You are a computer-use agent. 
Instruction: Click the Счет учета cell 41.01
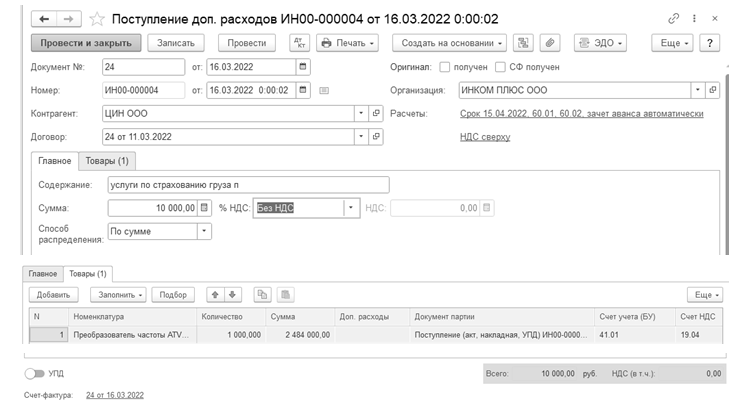pyautogui.click(x=634, y=335)
